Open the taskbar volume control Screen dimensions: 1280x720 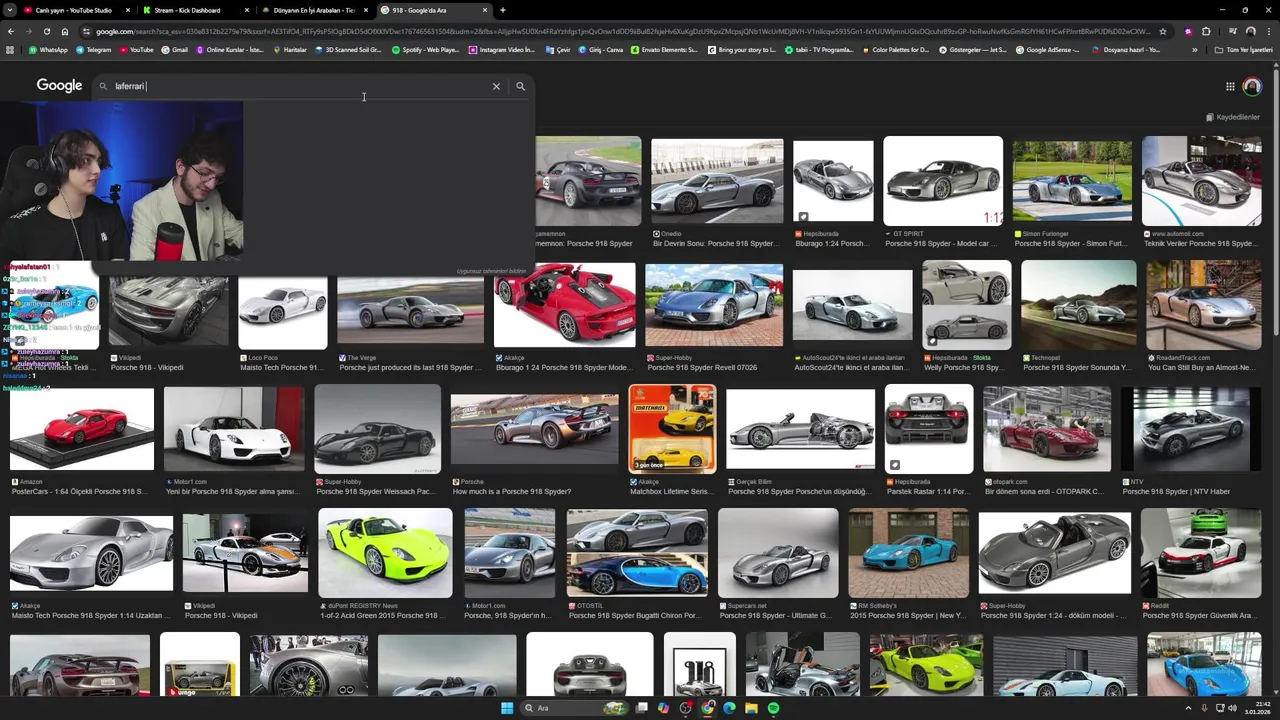coord(1232,708)
